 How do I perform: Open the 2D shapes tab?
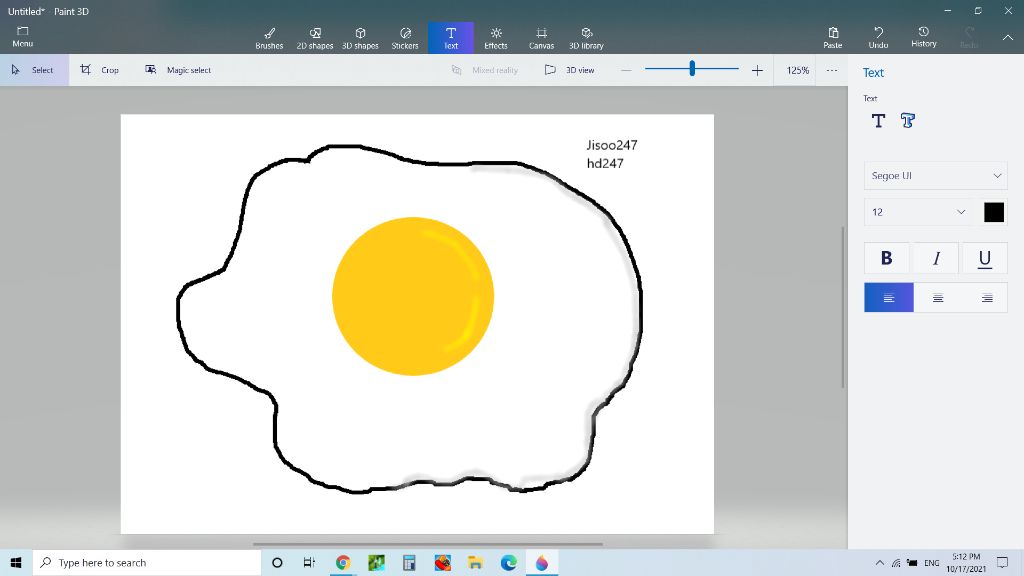coord(315,38)
